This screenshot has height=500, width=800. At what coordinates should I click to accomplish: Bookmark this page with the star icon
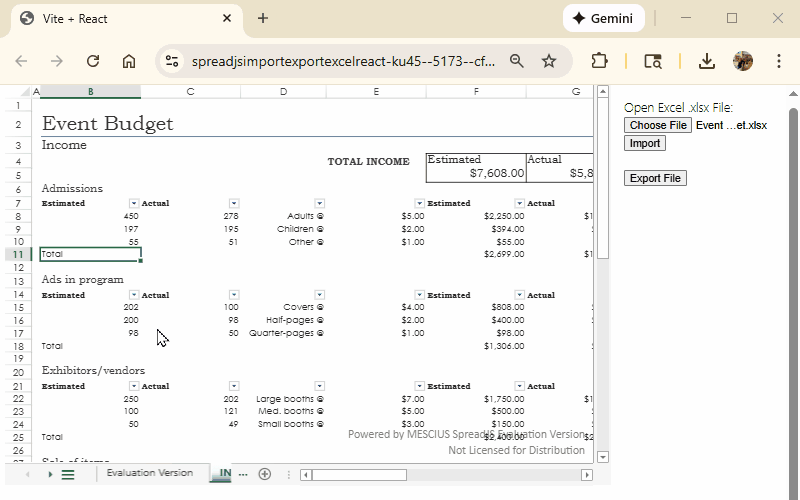pyautogui.click(x=549, y=61)
